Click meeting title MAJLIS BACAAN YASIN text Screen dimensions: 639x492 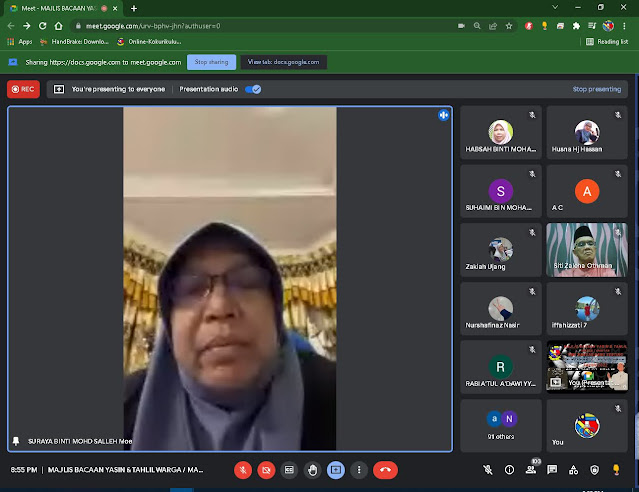tap(126, 470)
